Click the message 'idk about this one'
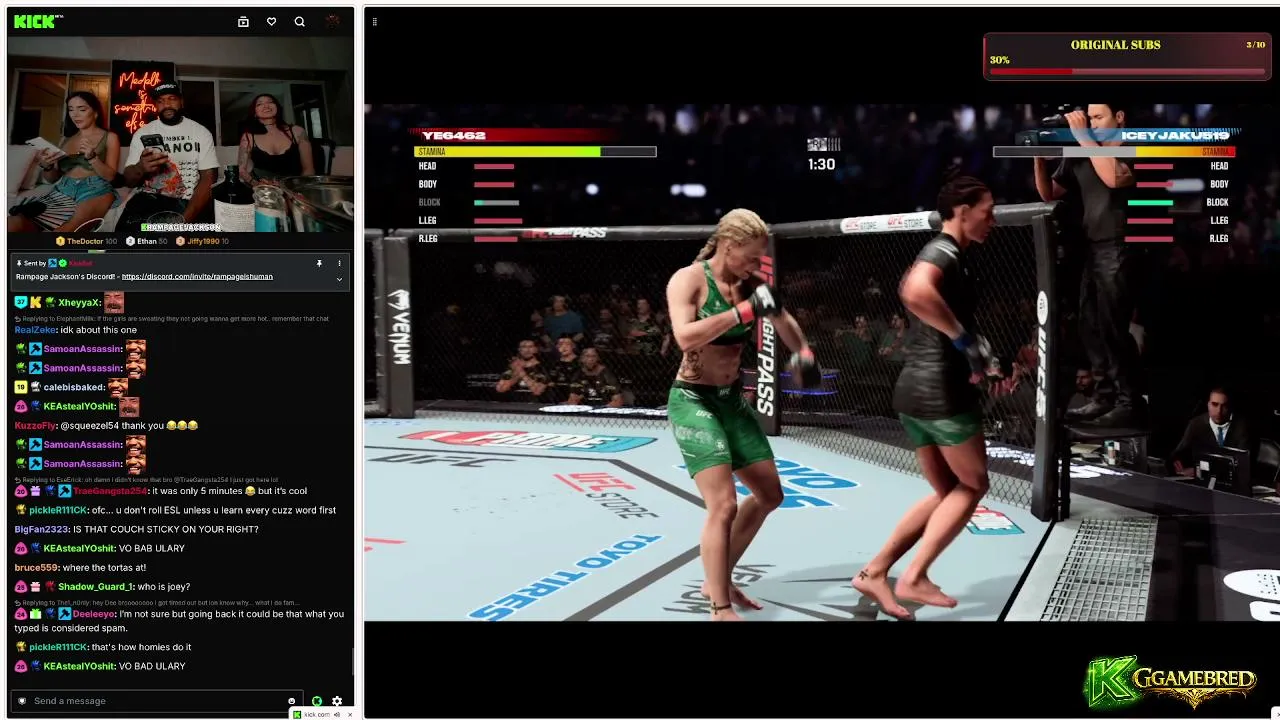The height and width of the screenshot is (720, 1280). click(x=99, y=330)
